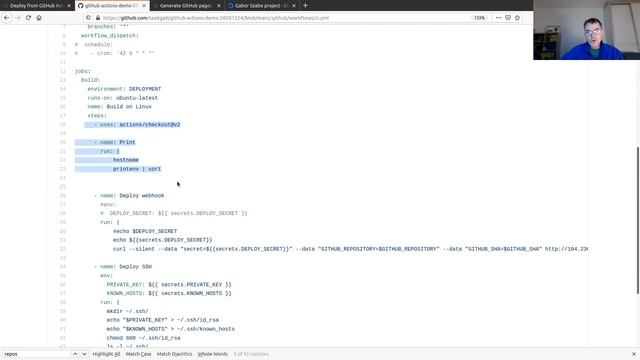Click 'name: Build on Linux' line
Viewport: 640px width, 360px height.
pos(119,107)
